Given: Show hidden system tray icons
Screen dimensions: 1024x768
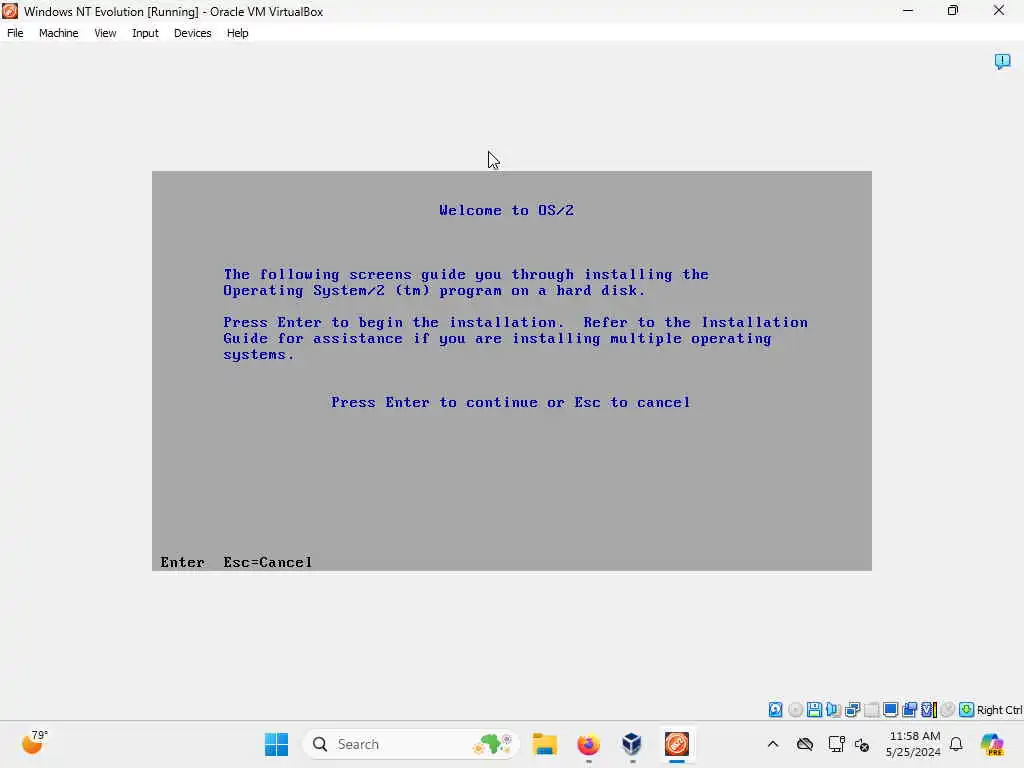Looking at the screenshot, I should click(x=773, y=744).
